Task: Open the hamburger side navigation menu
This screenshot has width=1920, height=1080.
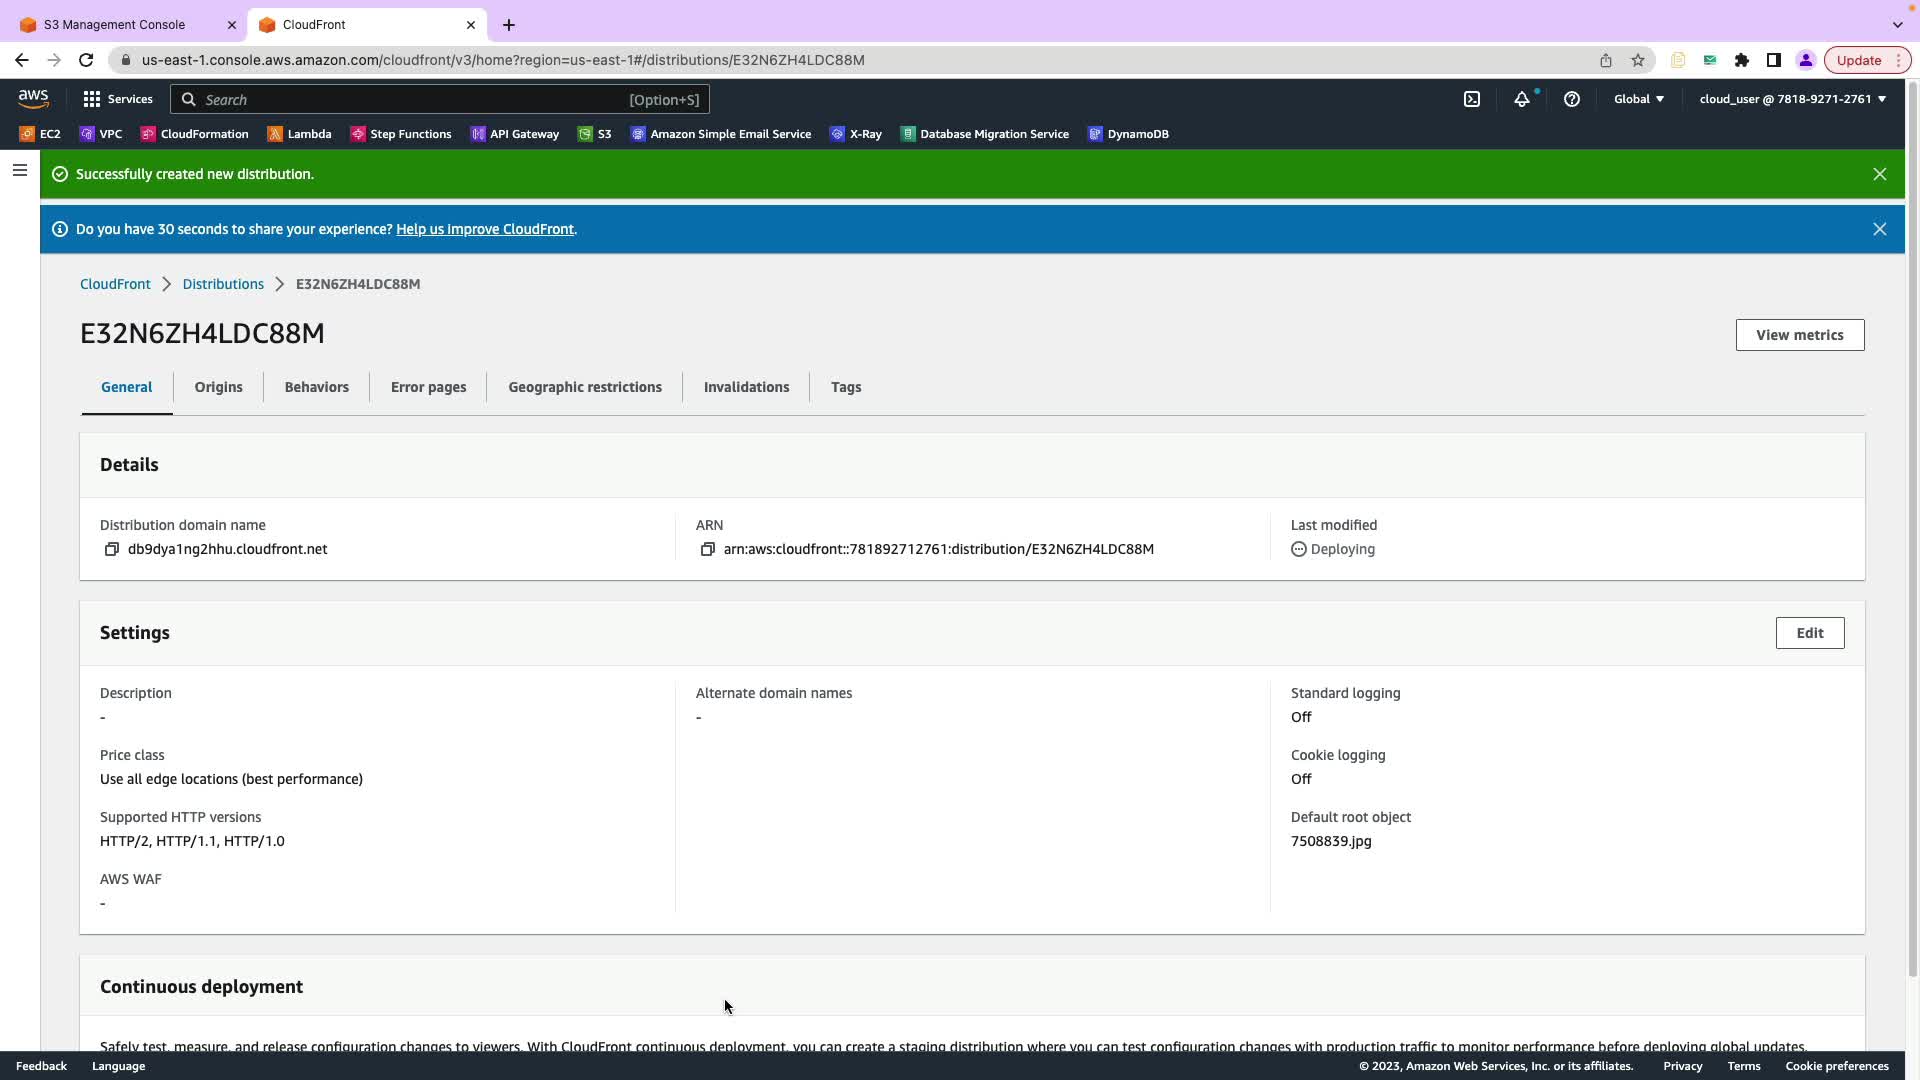Action: [x=19, y=170]
